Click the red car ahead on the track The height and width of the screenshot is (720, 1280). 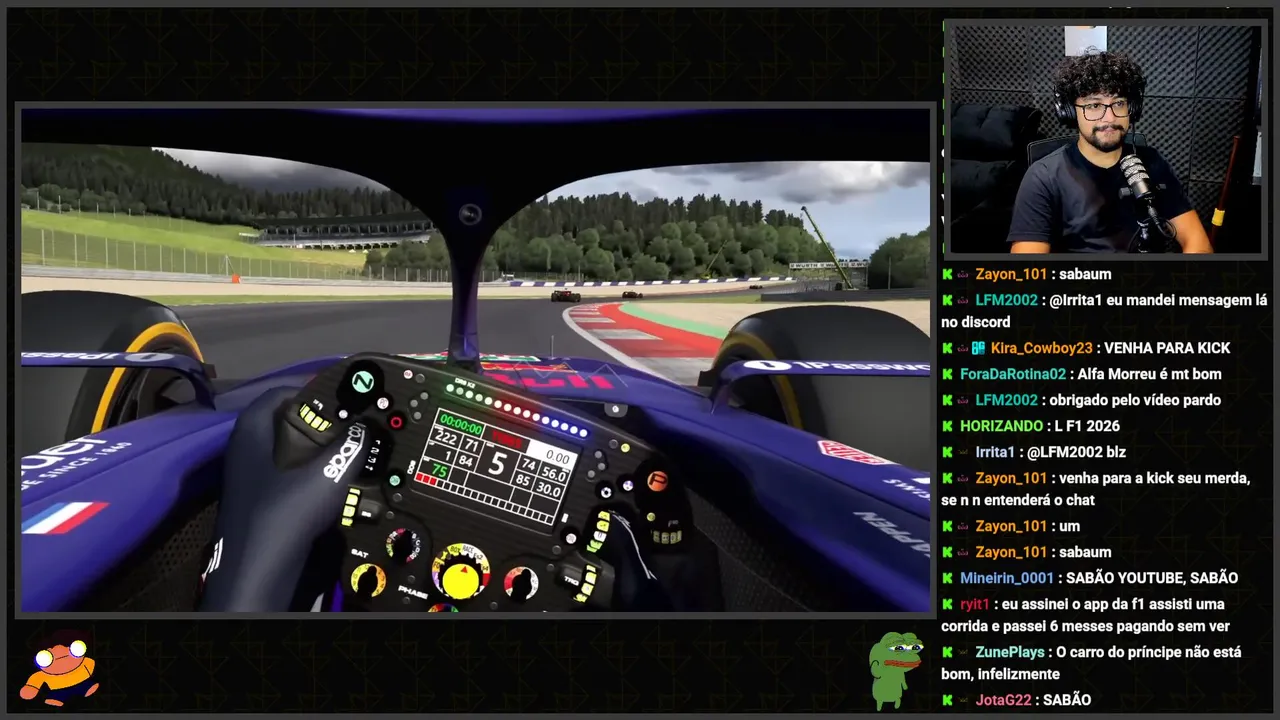click(565, 295)
